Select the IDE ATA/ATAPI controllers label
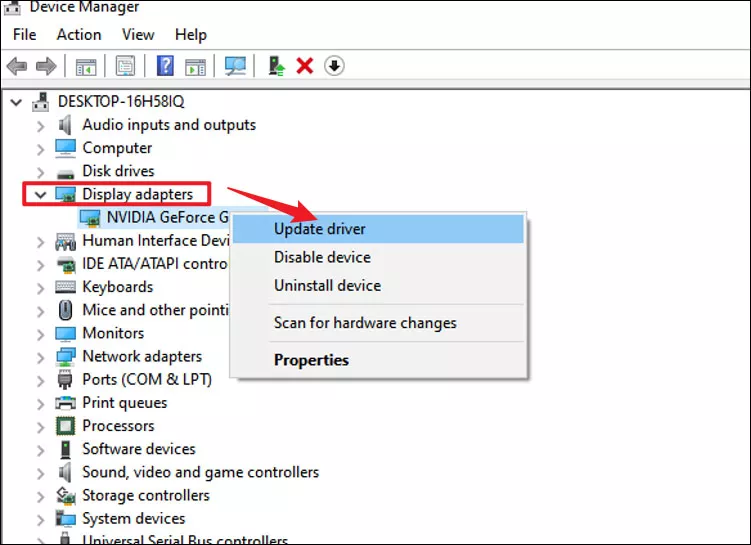Image resolution: width=751 pixels, height=545 pixels. (155, 264)
